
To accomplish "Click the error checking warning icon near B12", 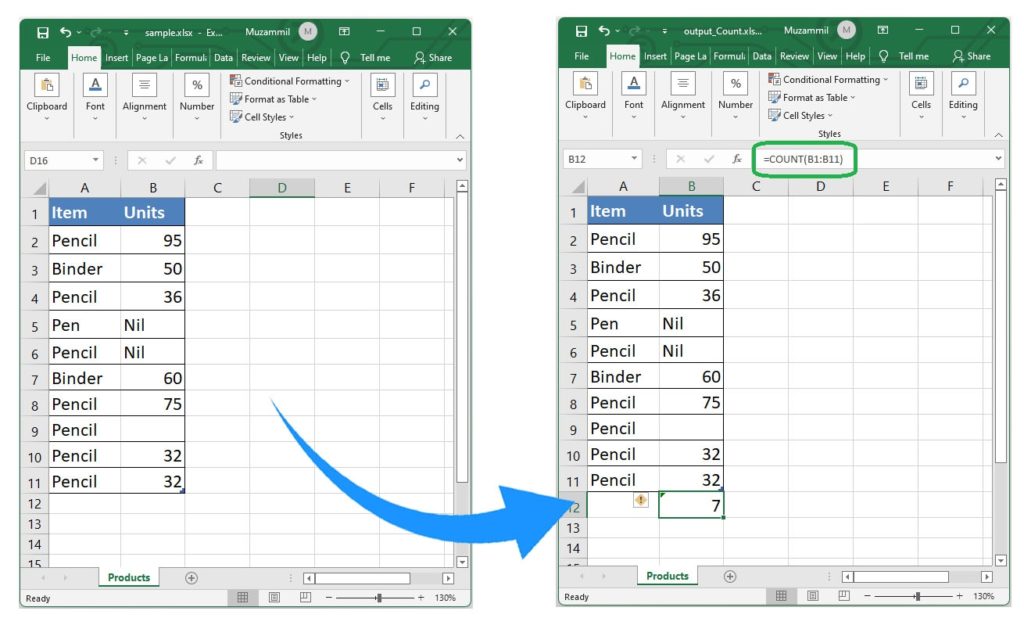I will (641, 500).
